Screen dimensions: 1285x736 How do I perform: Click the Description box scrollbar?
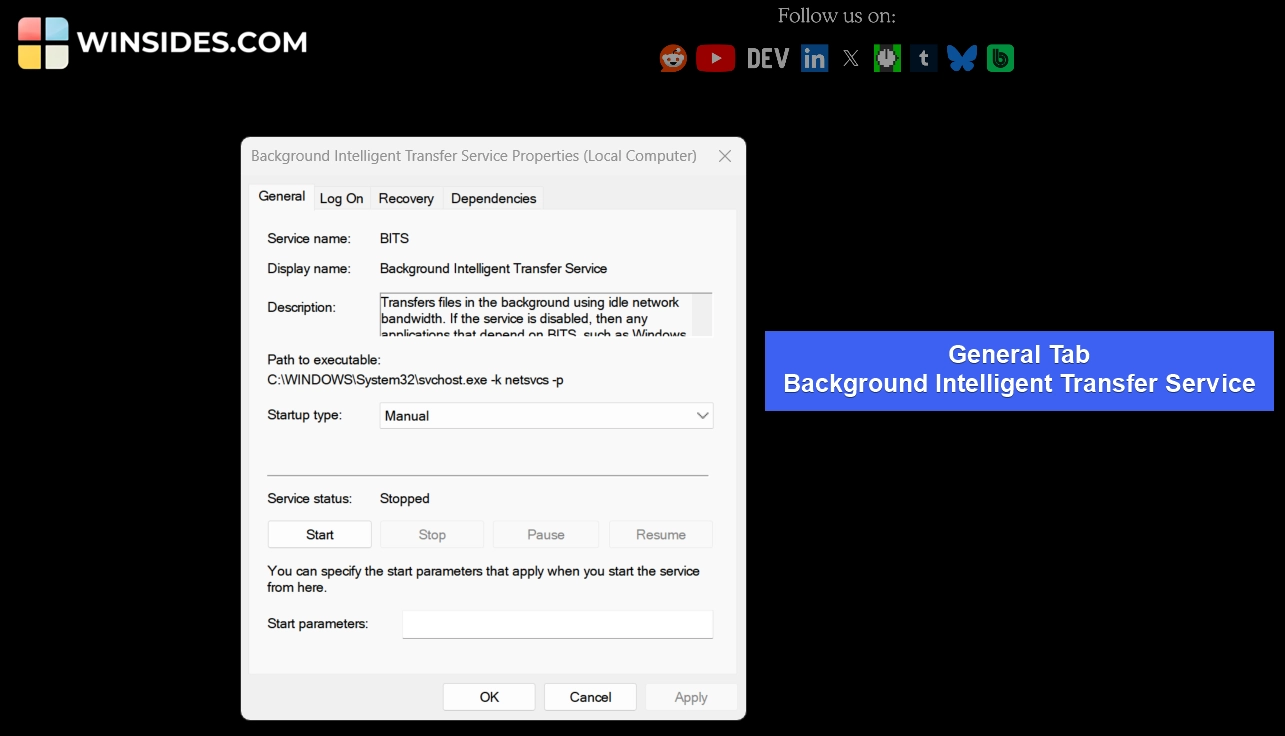[x=702, y=314]
